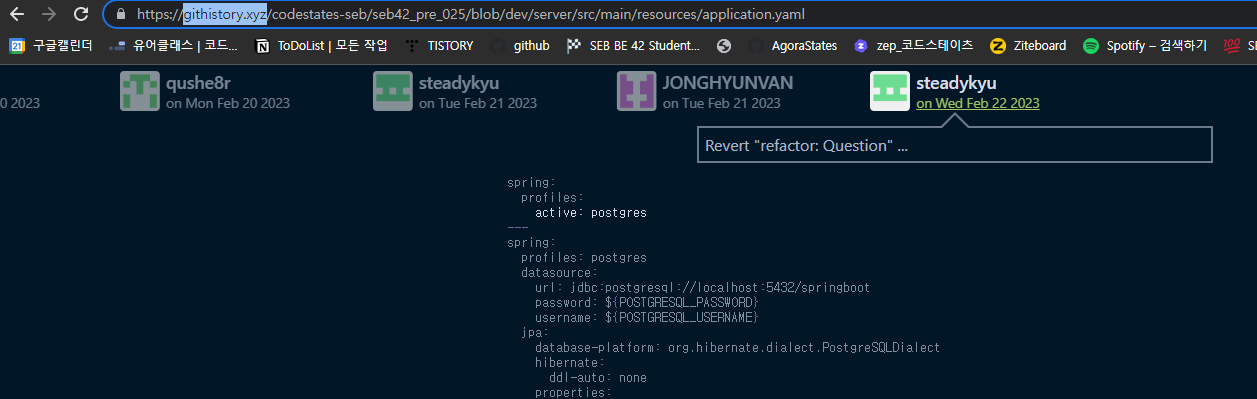This screenshot has height=399, width=1257.
Task: Select the qushe8r commit avatar
Action: coord(140,92)
